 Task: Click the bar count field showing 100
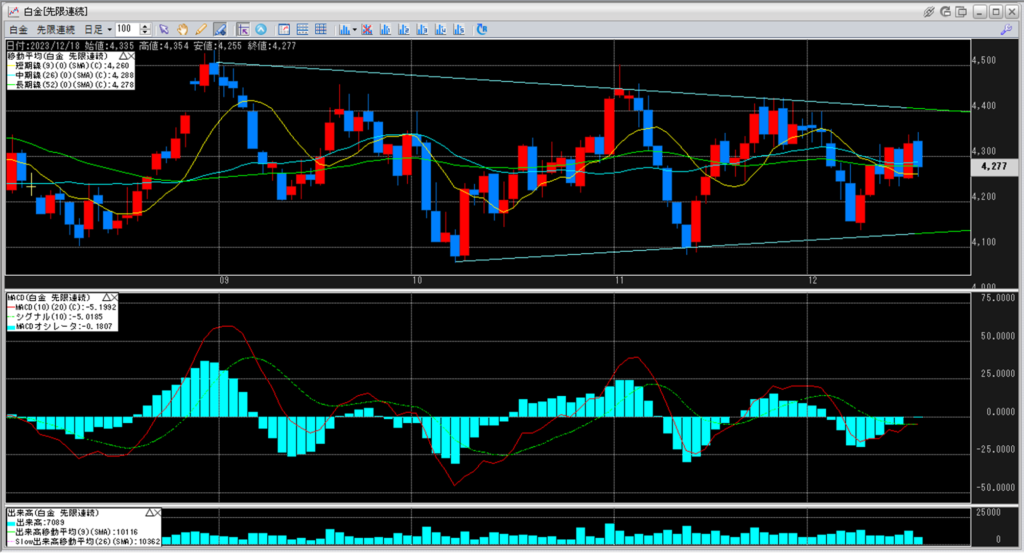[127, 29]
